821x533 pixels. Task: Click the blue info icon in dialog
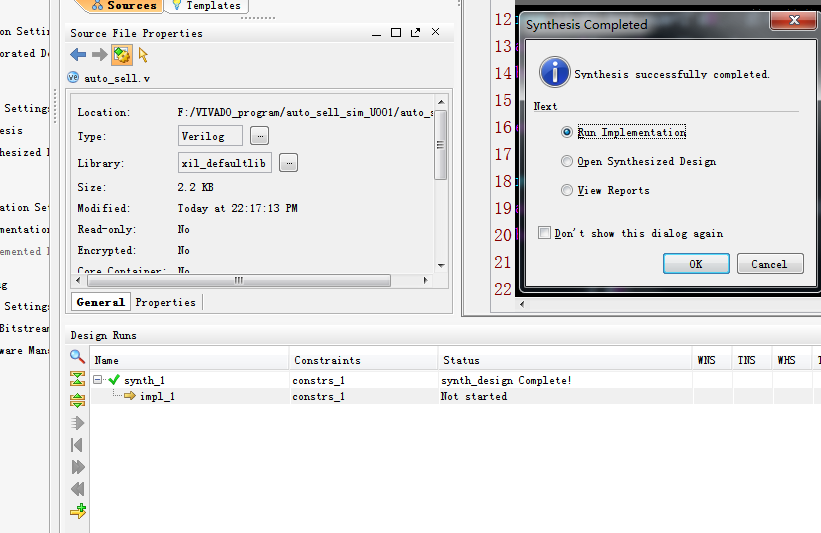coord(554,72)
